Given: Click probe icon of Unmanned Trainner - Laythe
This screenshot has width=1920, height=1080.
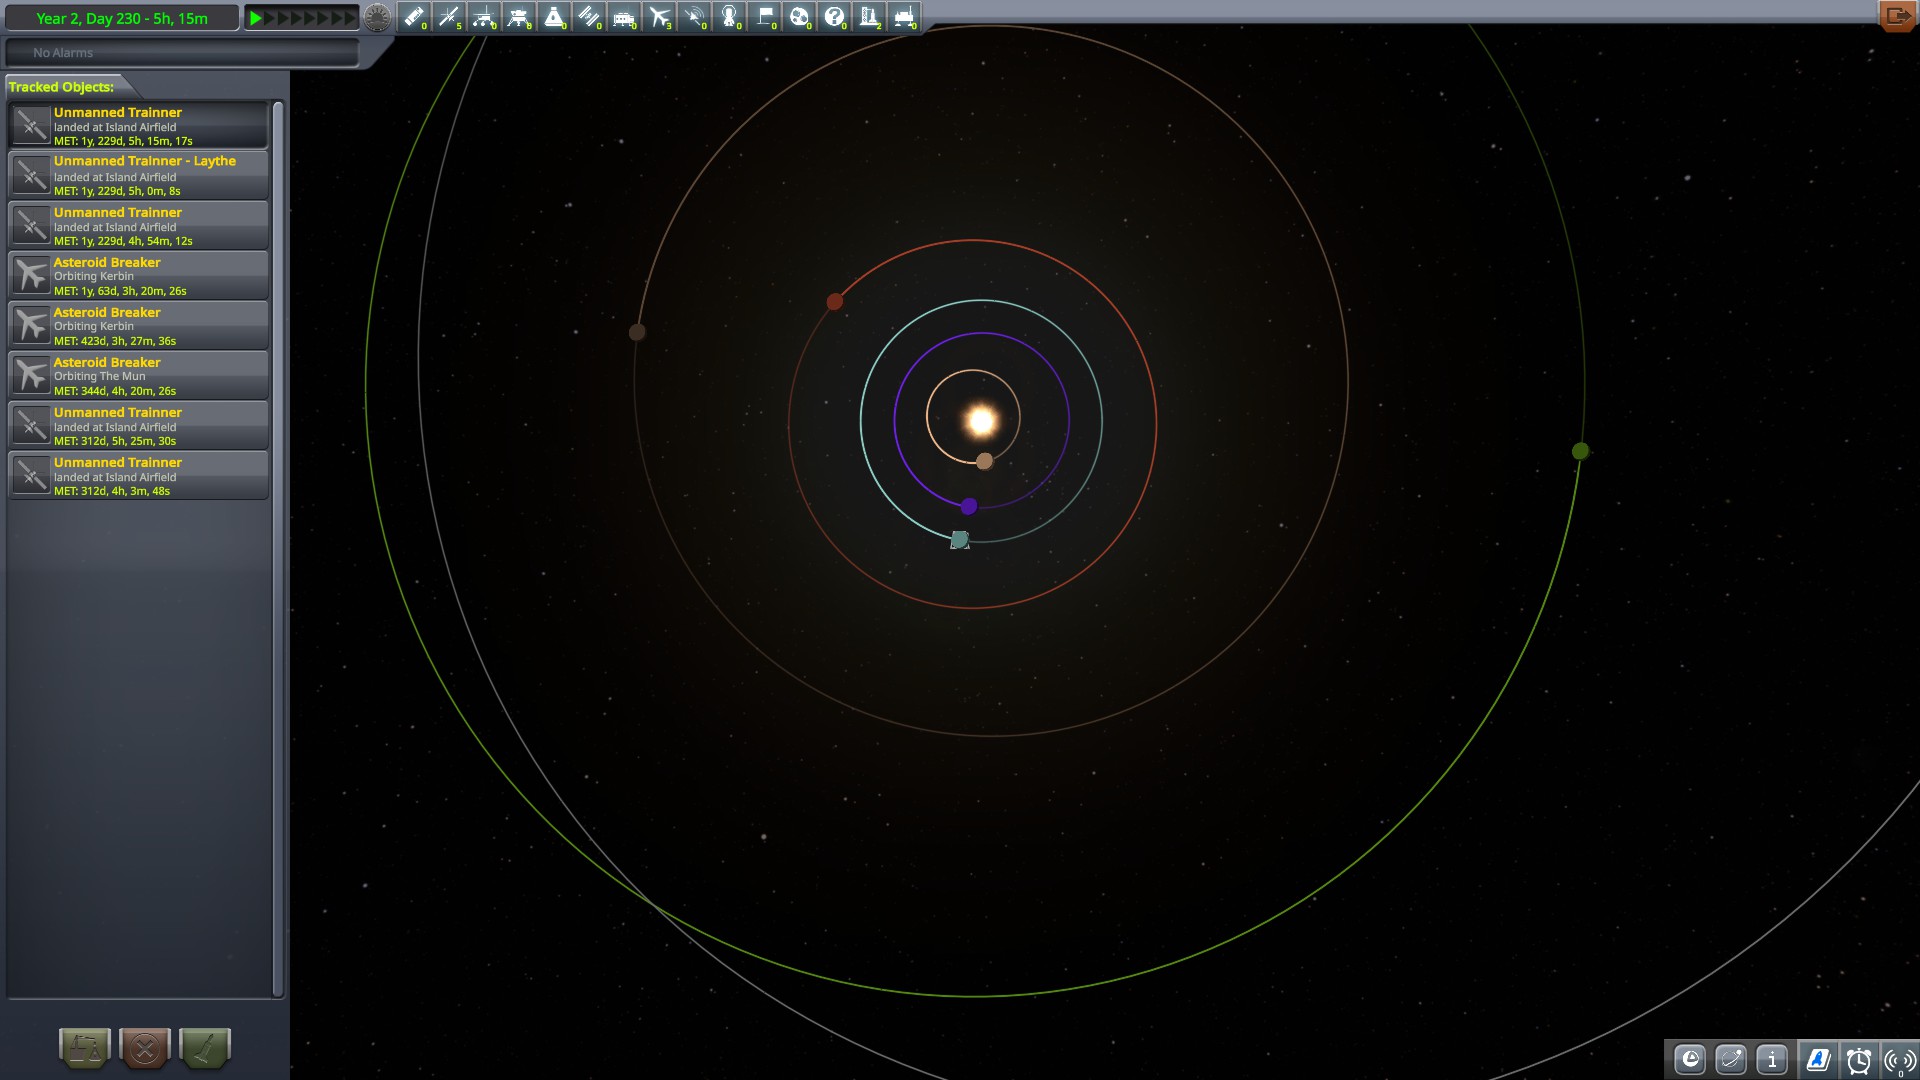Looking at the screenshot, I should (31, 175).
